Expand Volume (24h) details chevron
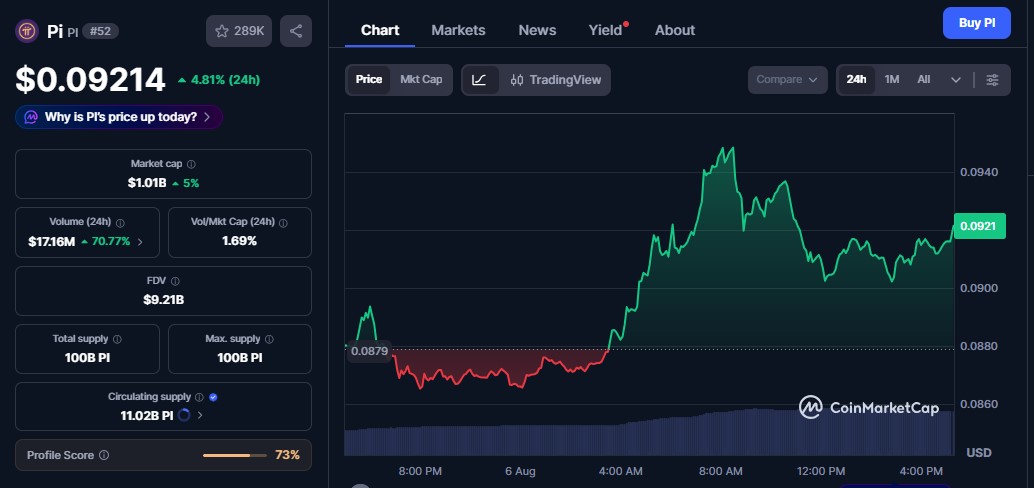This screenshot has width=1034, height=488. click(140, 242)
